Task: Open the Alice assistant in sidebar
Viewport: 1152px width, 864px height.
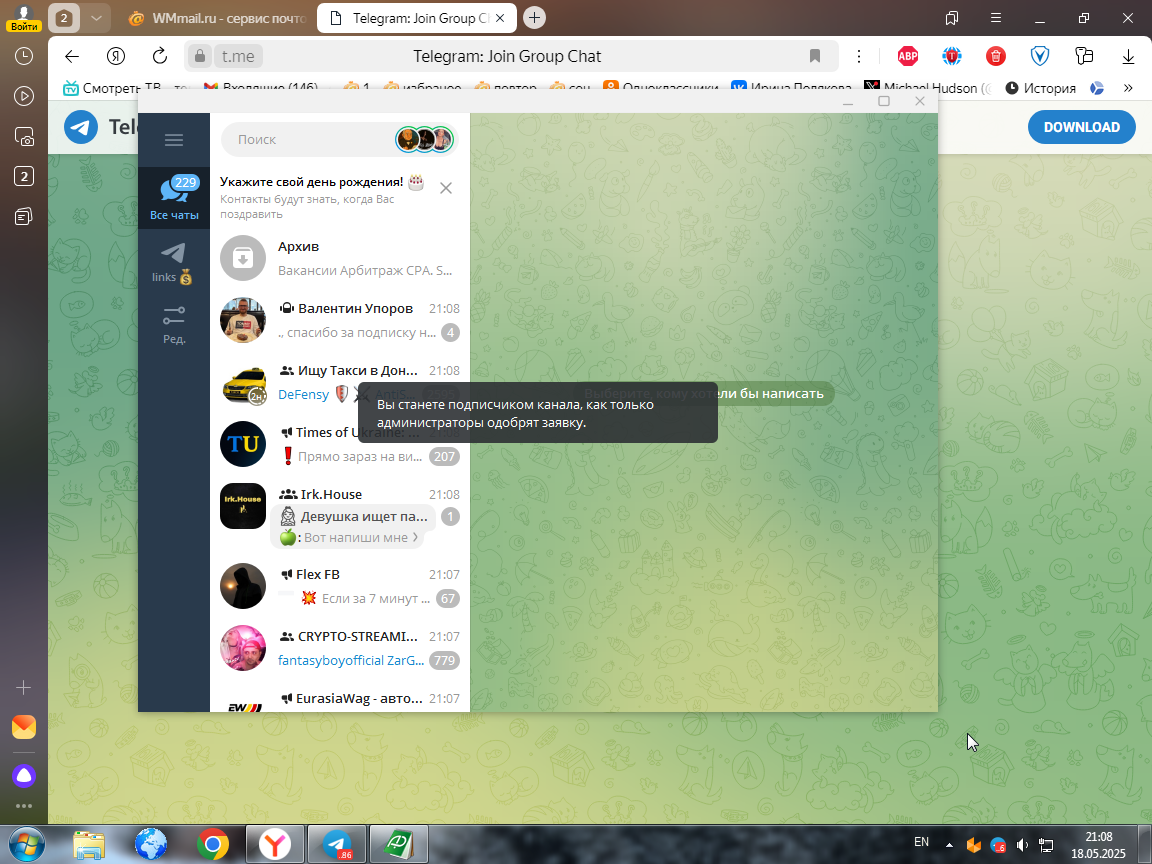Action: (24, 776)
